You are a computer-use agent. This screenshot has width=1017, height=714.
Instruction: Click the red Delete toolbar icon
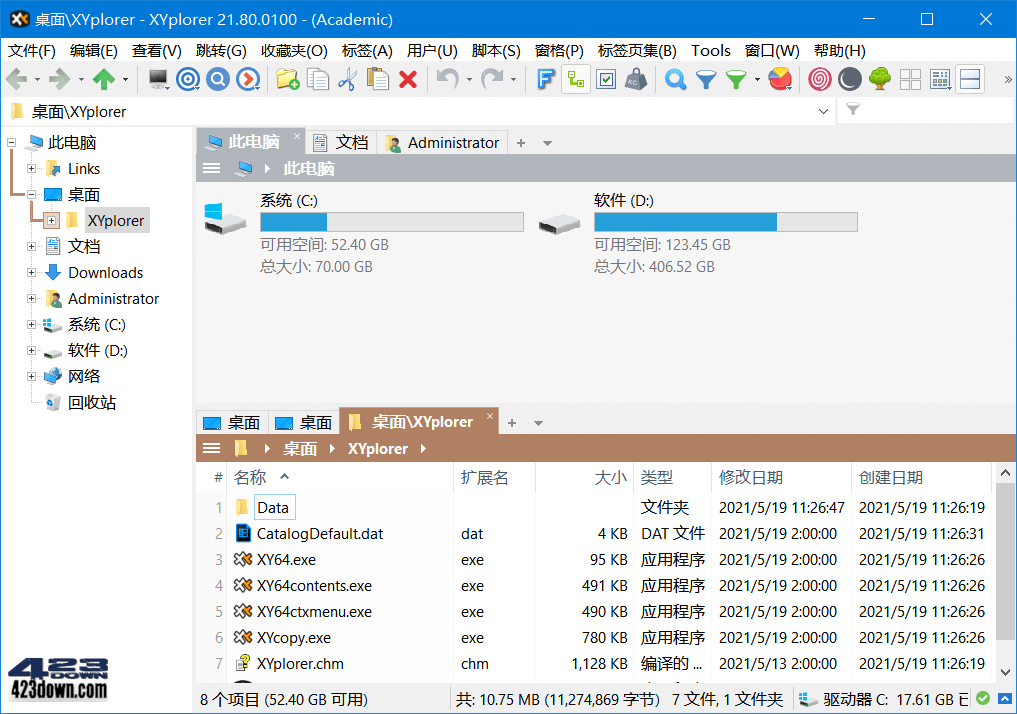(410, 78)
